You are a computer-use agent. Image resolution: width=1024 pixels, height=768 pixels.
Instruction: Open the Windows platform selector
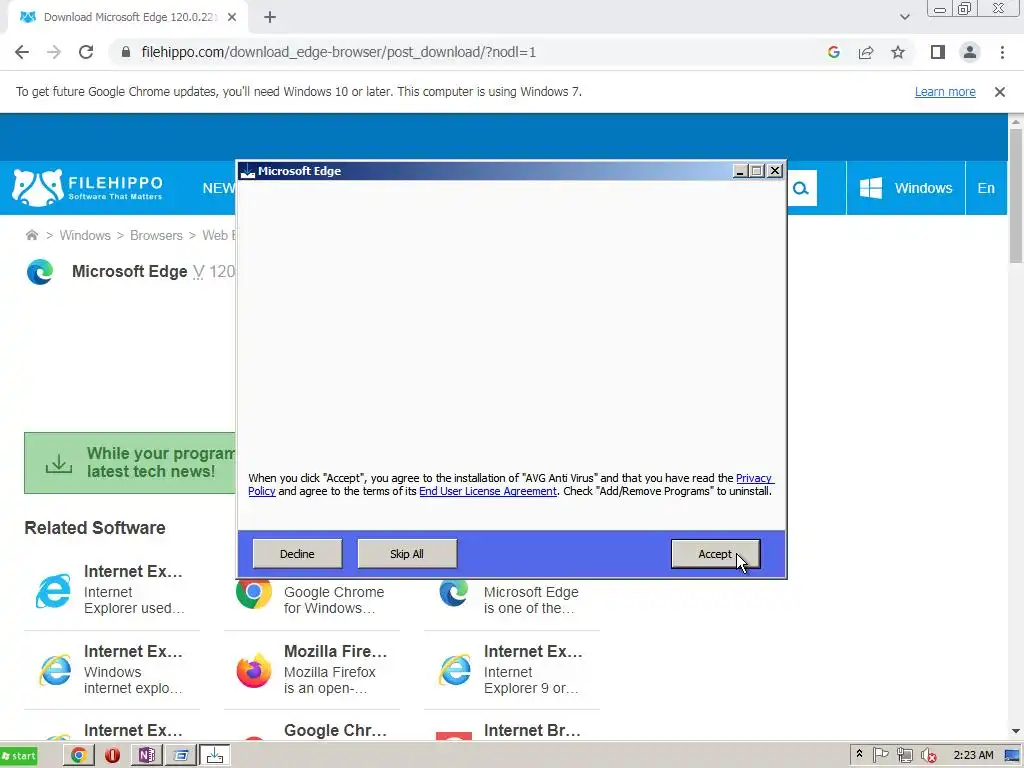coord(906,188)
